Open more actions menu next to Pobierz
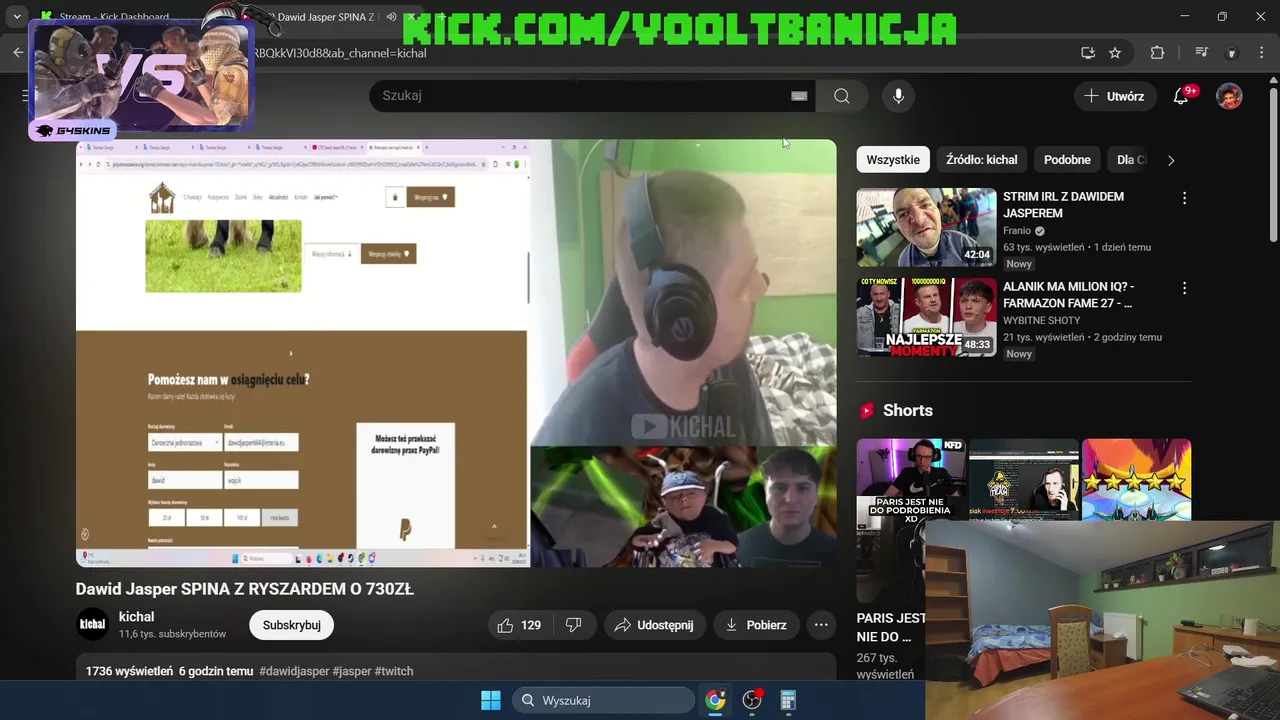 coord(821,625)
